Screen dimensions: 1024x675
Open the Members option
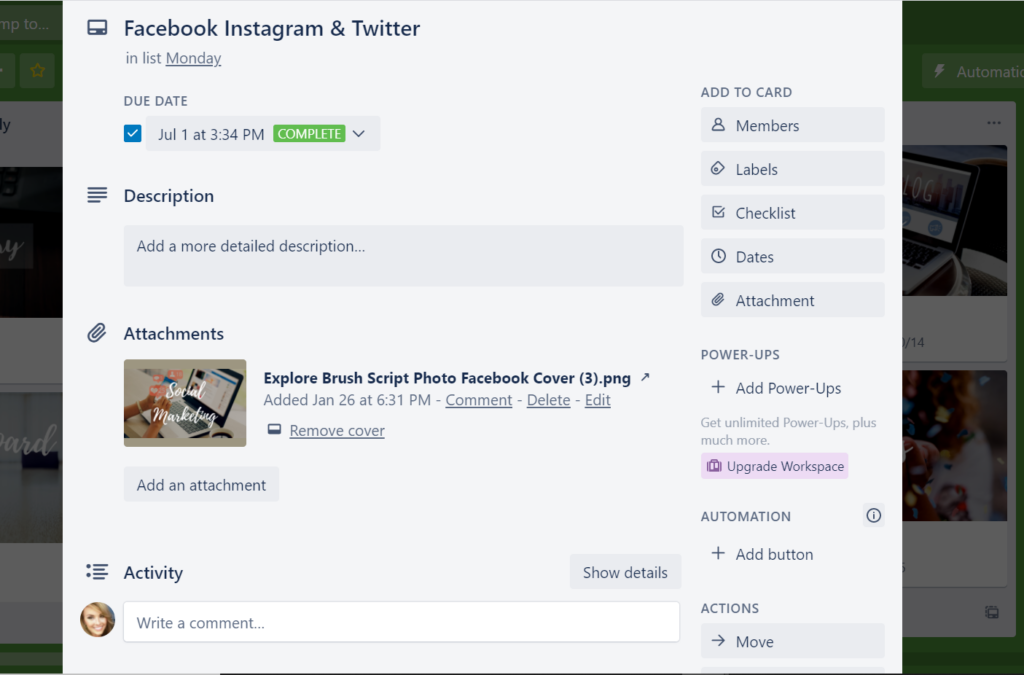point(792,125)
